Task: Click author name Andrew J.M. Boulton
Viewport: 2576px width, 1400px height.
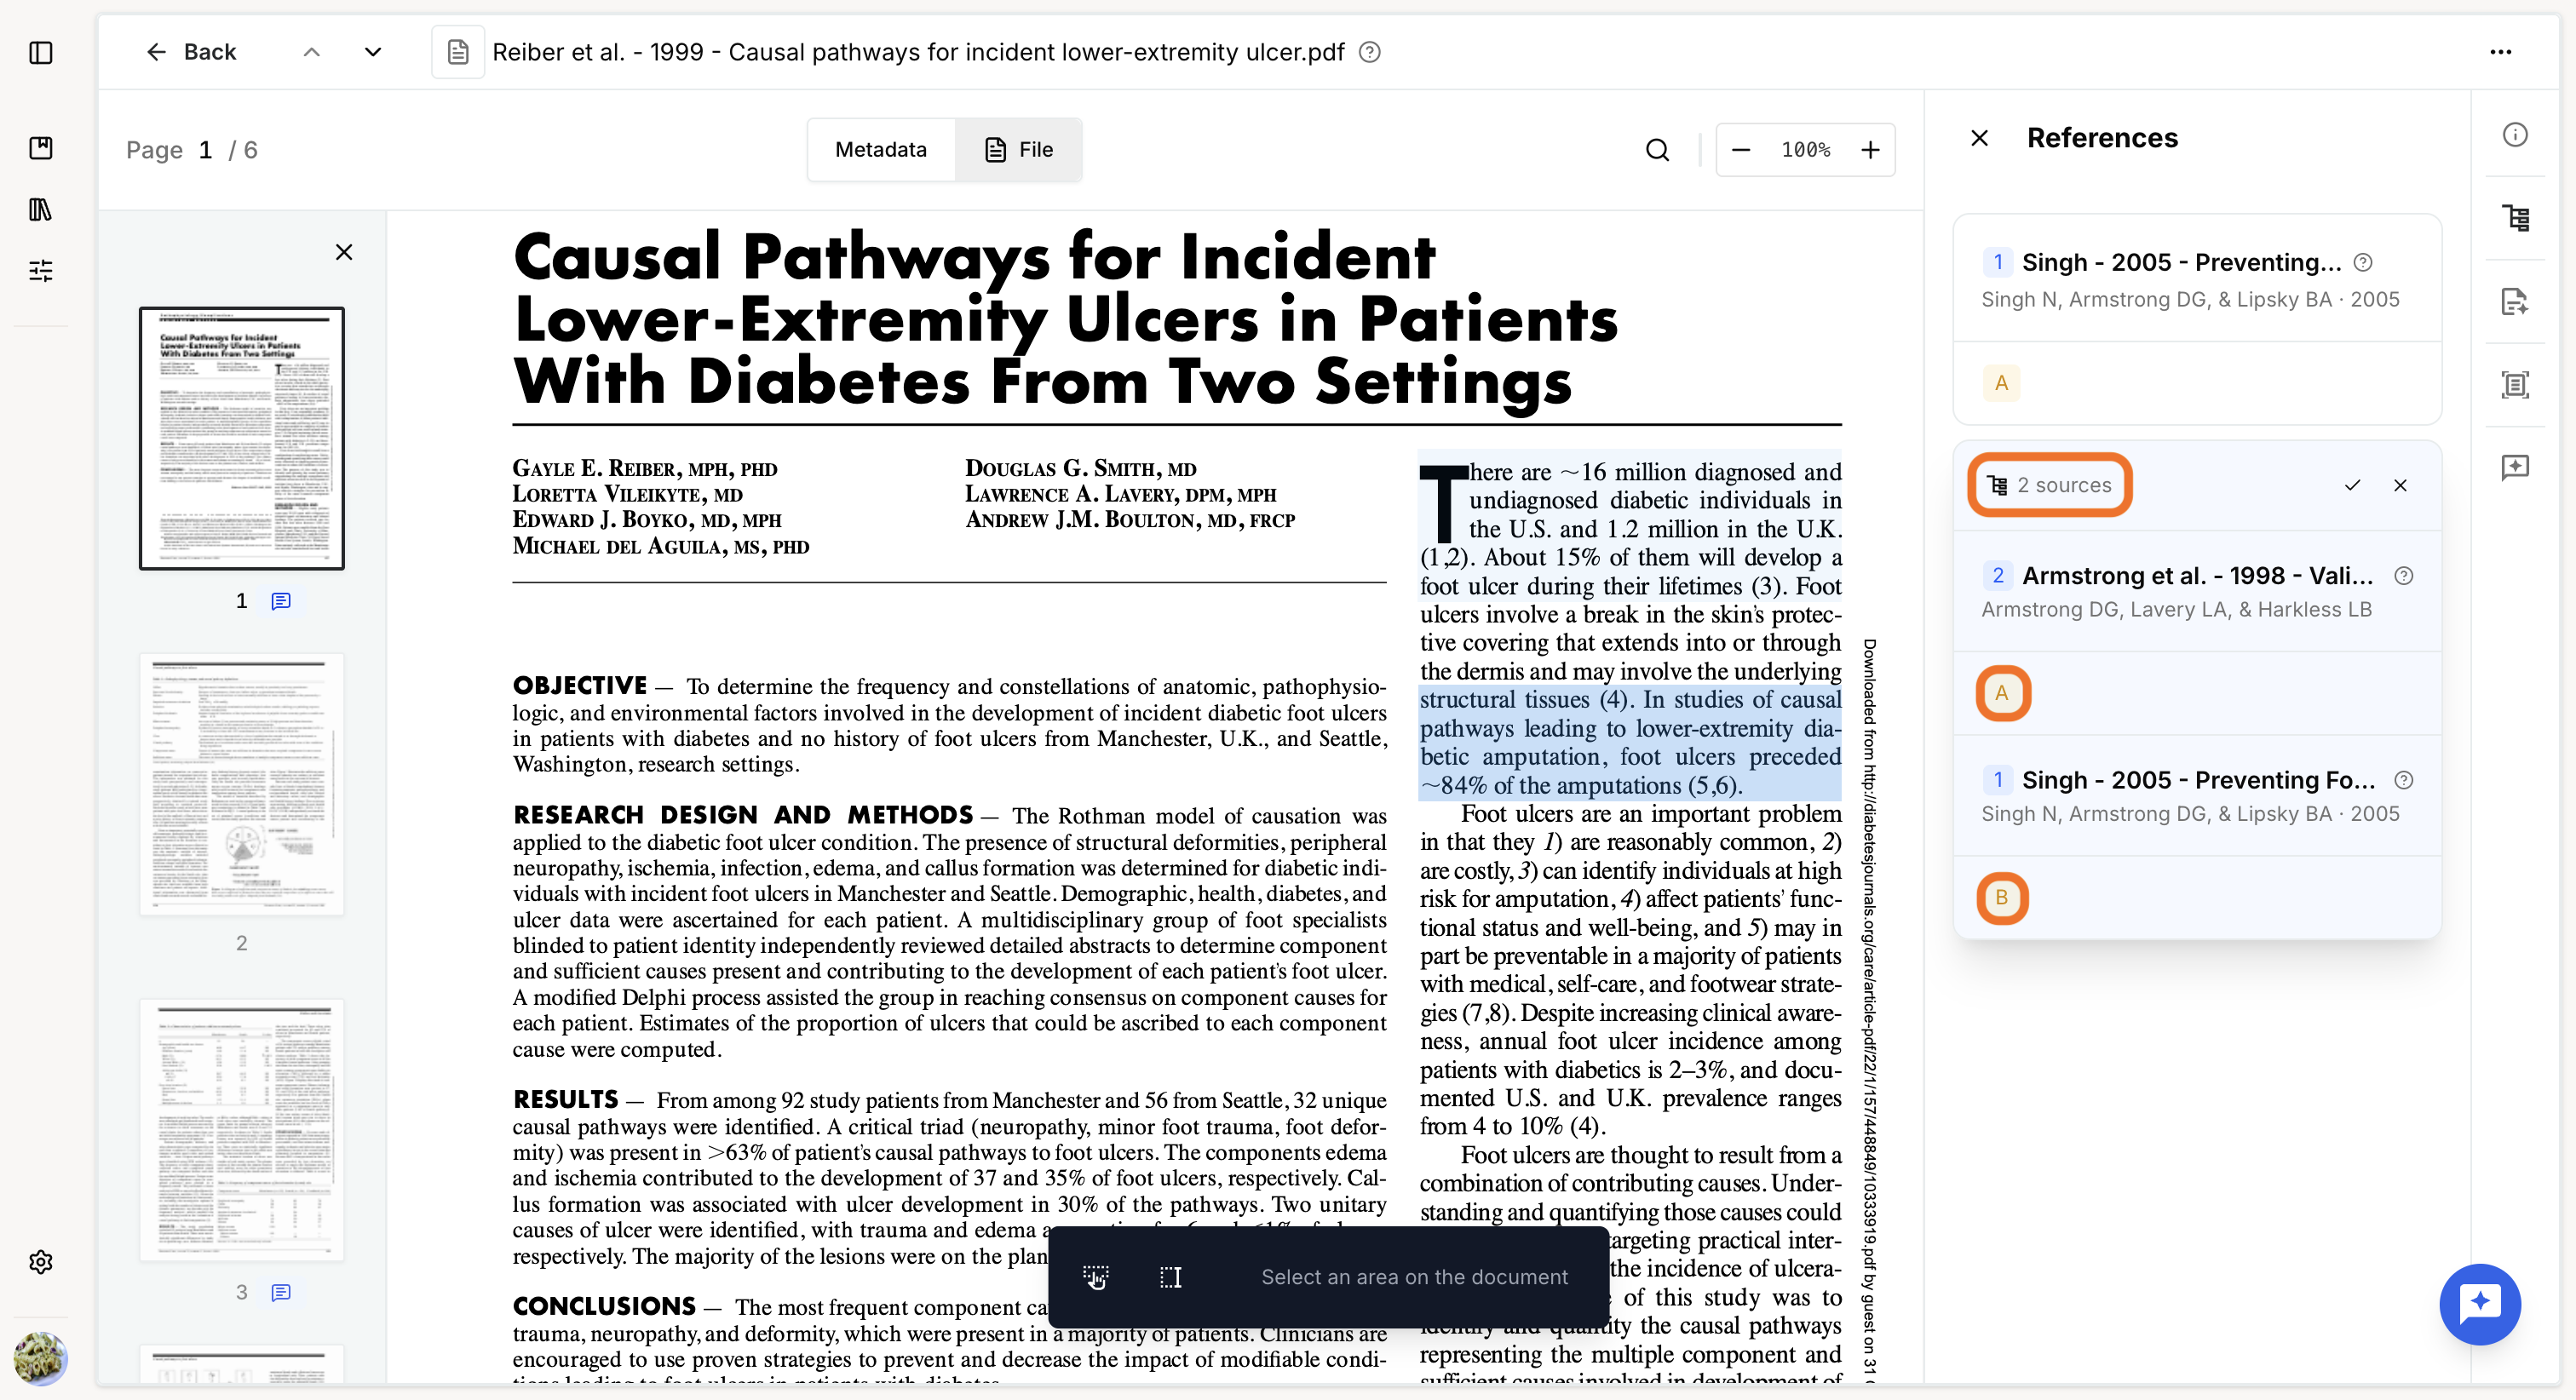Action: 1130,520
